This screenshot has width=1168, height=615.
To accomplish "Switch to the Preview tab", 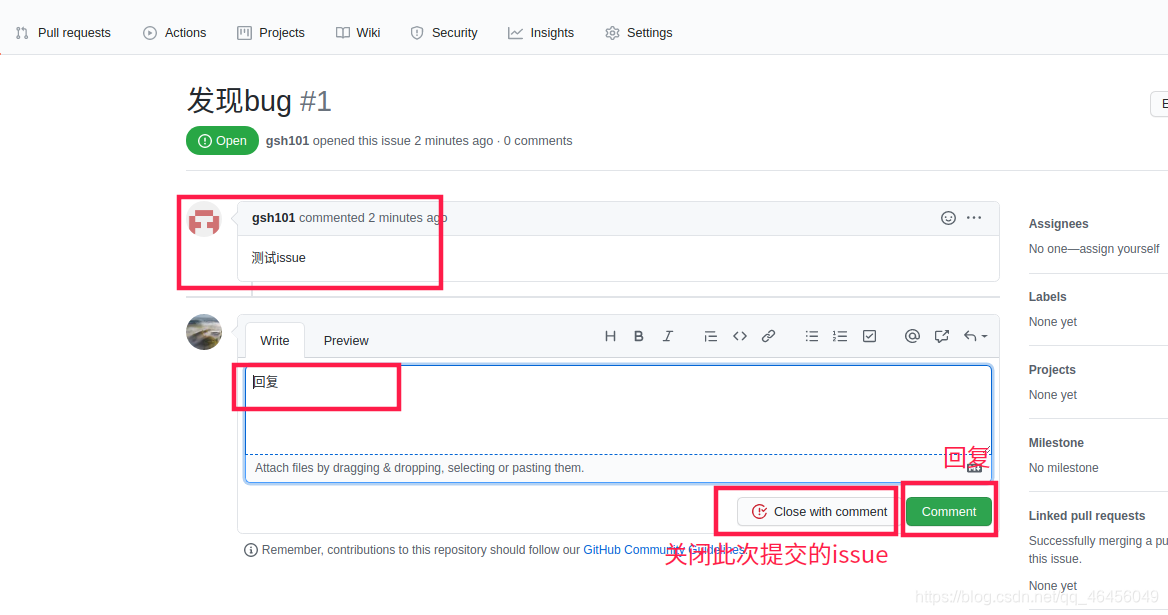I will 346,340.
